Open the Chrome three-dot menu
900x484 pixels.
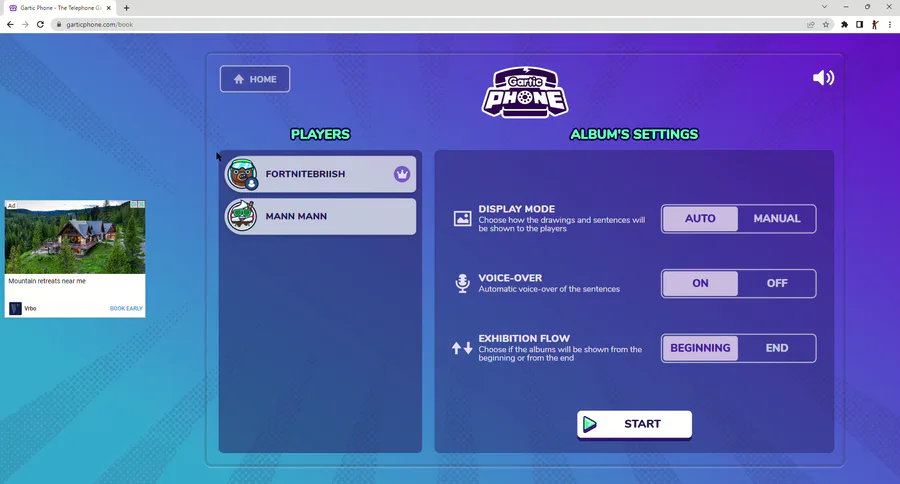click(890, 25)
